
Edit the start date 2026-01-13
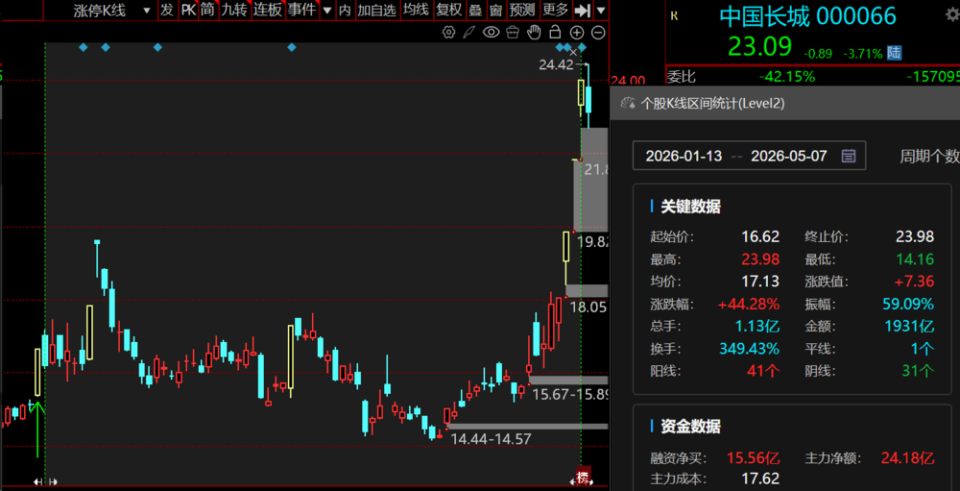click(x=684, y=156)
